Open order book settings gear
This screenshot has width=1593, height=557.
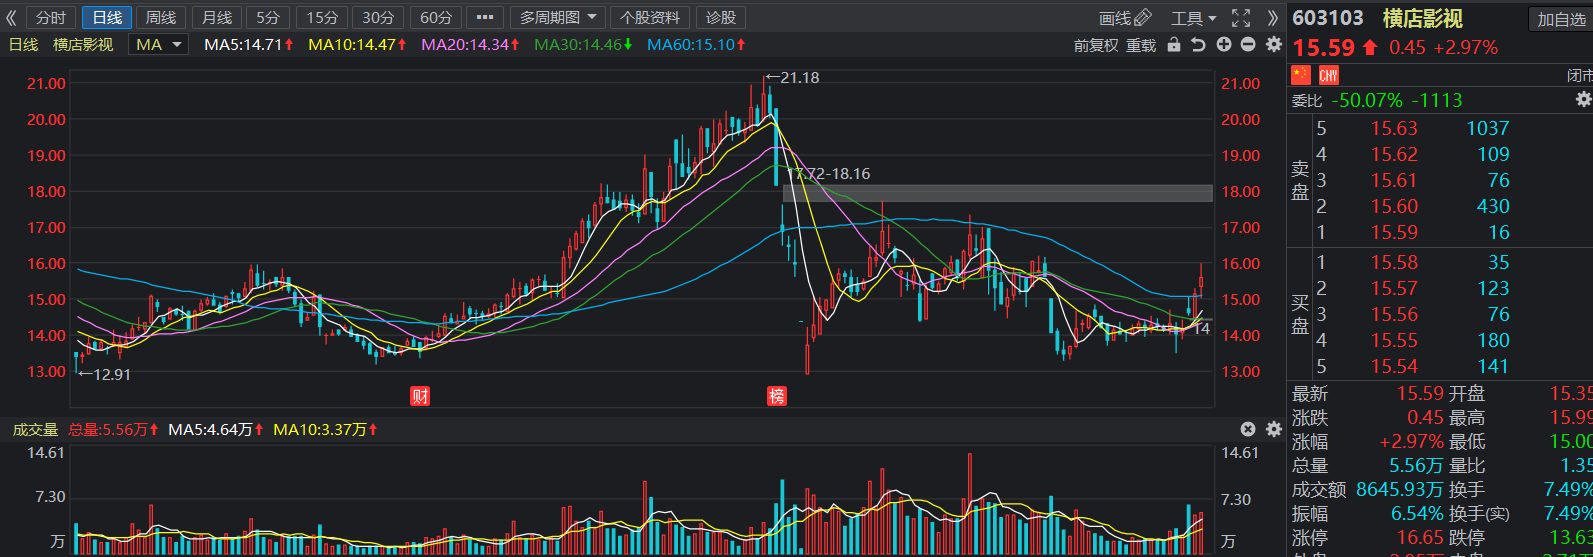tap(1583, 99)
